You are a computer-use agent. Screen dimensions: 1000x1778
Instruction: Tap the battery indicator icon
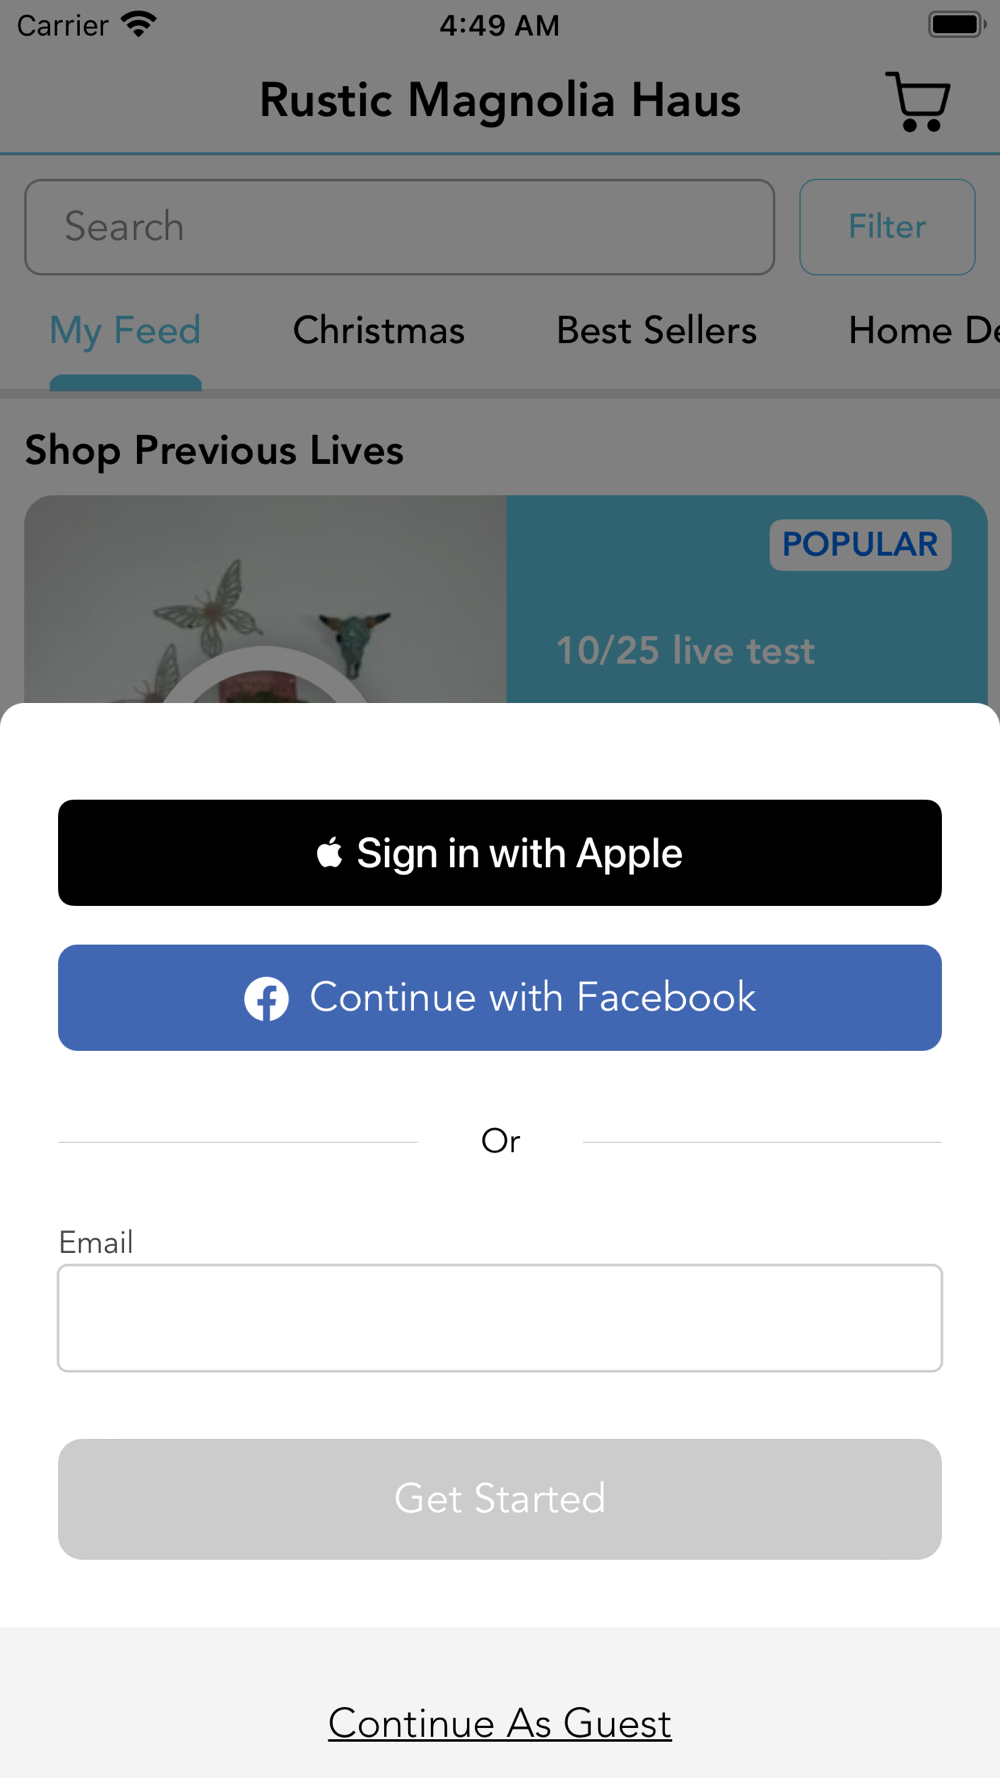click(957, 24)
